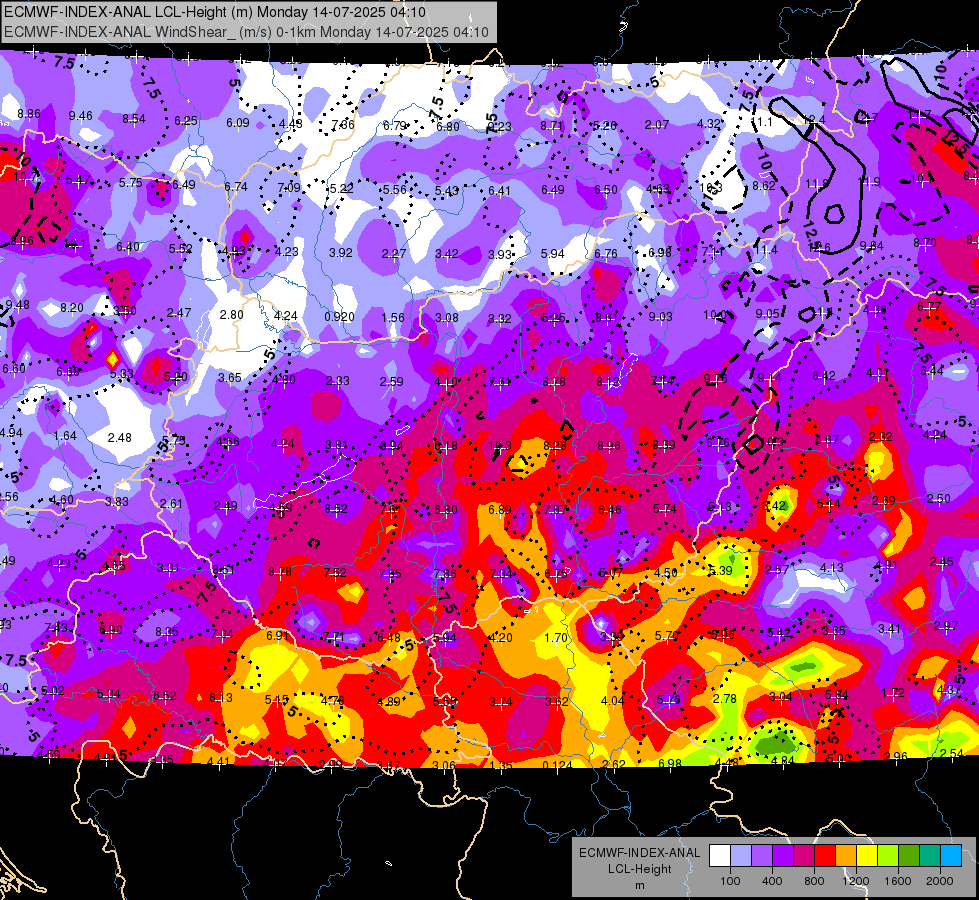Click the grid value 9.03

point(661,317)
